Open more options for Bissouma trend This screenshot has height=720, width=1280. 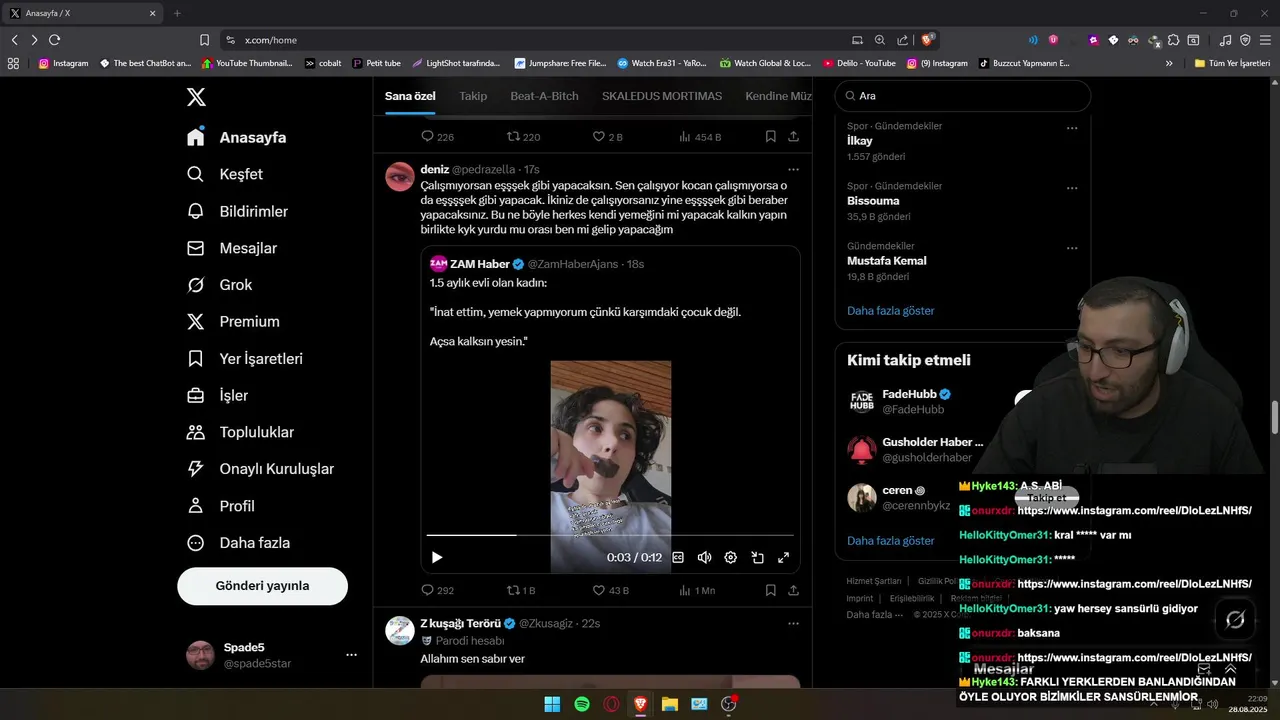(x=1072, y=188)
